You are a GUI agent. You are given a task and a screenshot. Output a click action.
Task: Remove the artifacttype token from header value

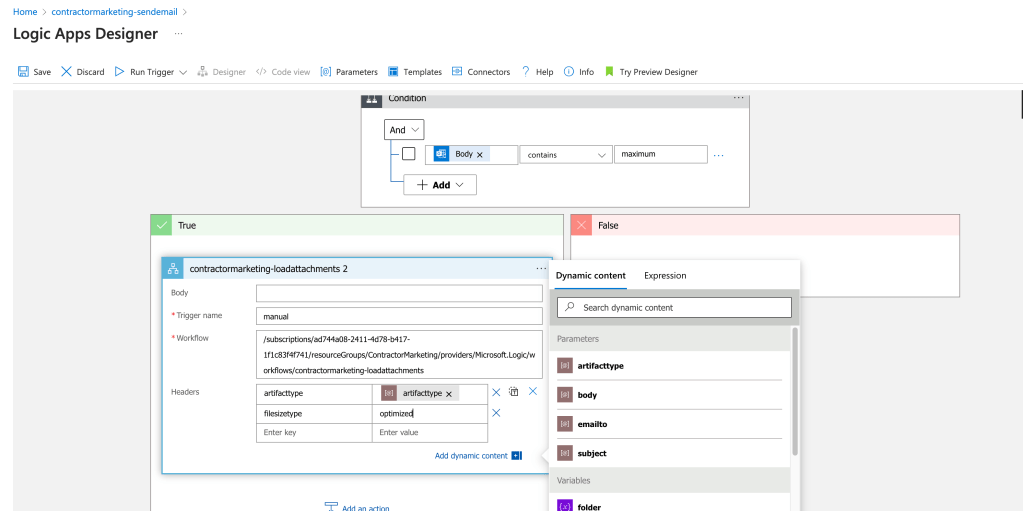coord(449,394)
